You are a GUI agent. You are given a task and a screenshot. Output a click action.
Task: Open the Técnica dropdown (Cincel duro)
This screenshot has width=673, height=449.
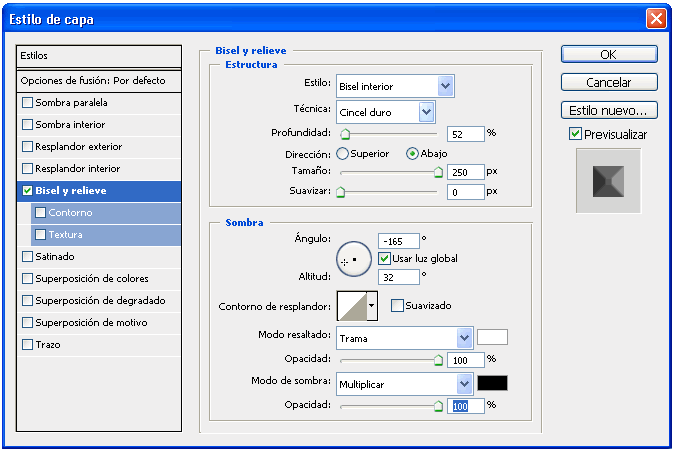click(x=385, y=112)
